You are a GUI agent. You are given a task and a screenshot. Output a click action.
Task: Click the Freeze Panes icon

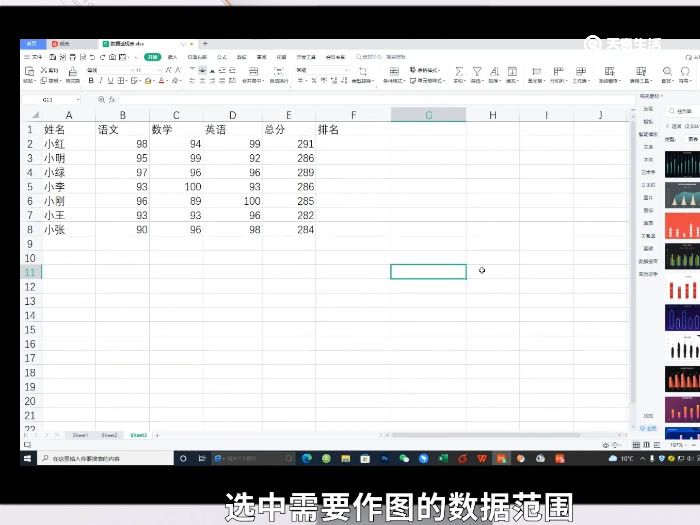pos(609,71)
